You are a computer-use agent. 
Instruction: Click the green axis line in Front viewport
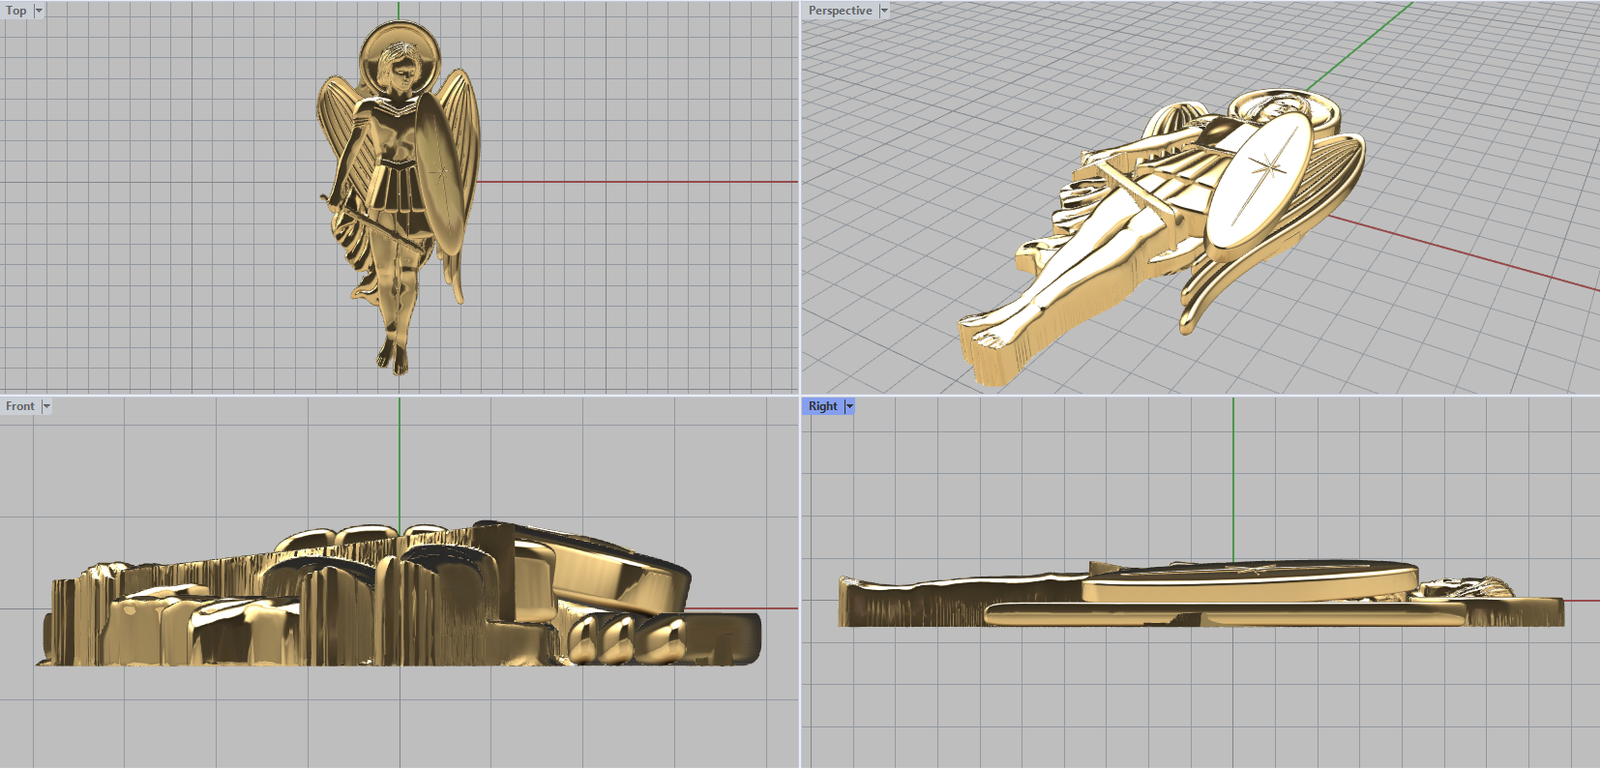400,460
